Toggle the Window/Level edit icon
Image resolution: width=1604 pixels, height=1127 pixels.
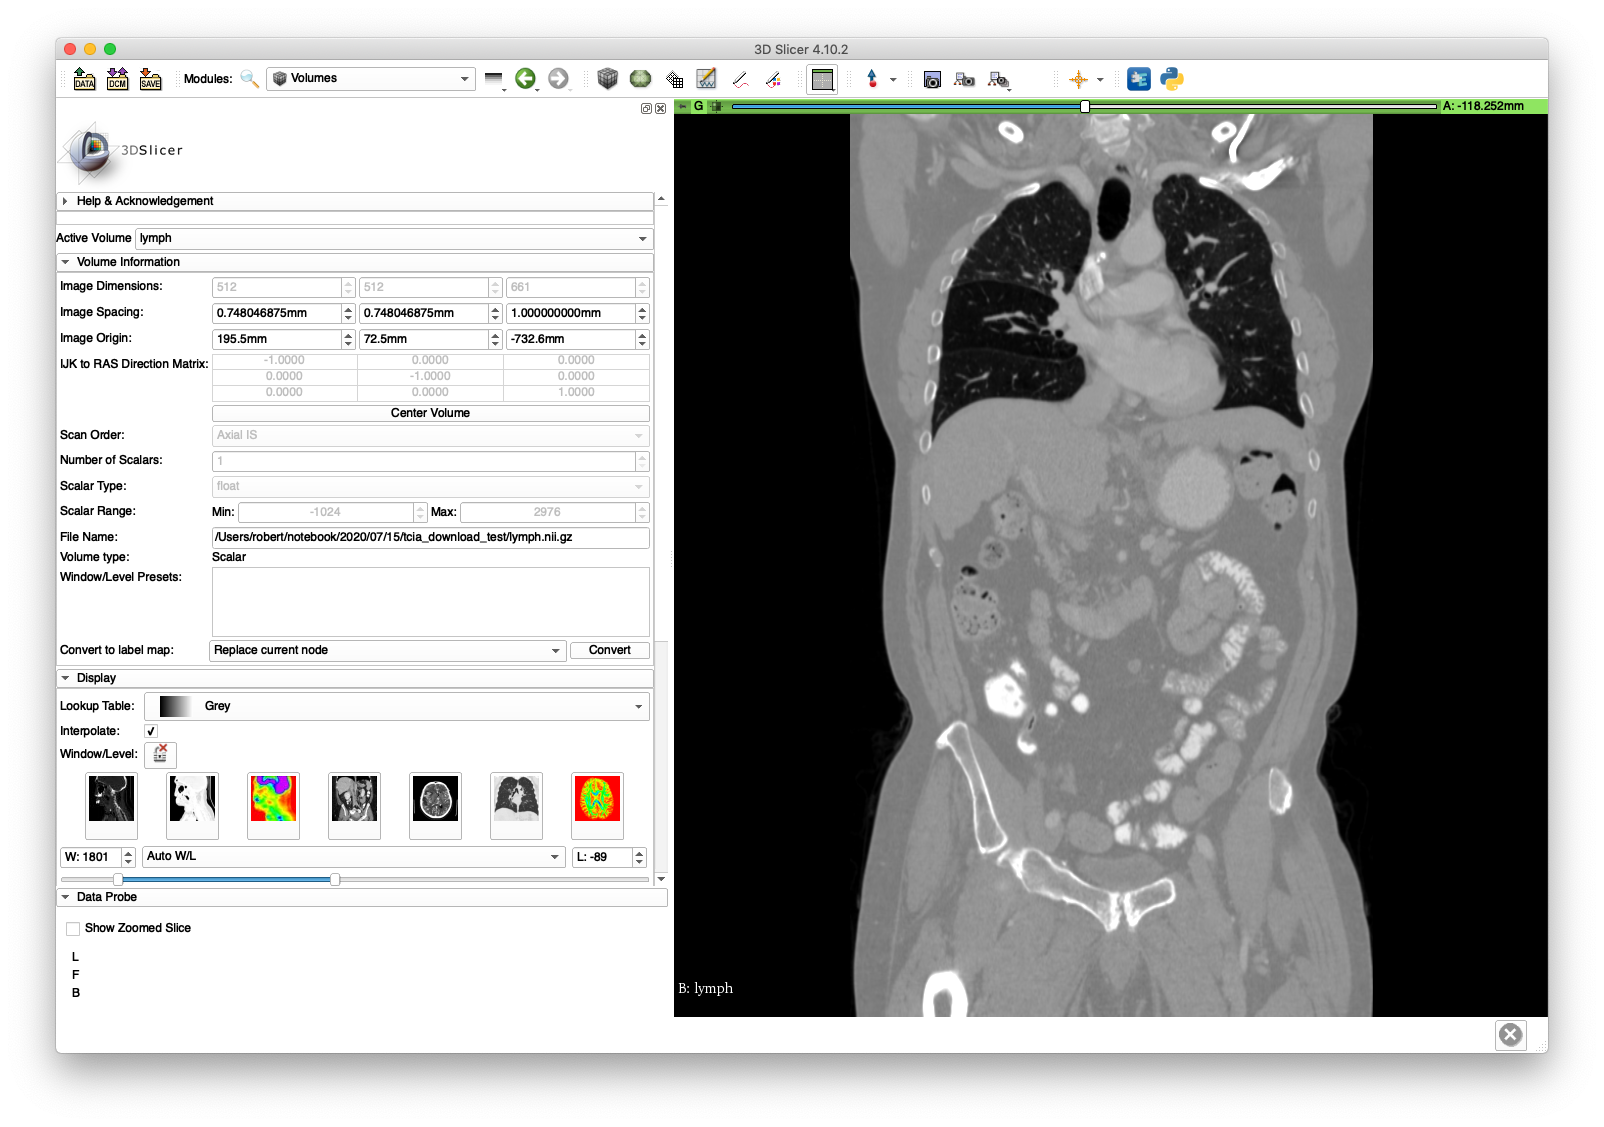click(160, 755)
